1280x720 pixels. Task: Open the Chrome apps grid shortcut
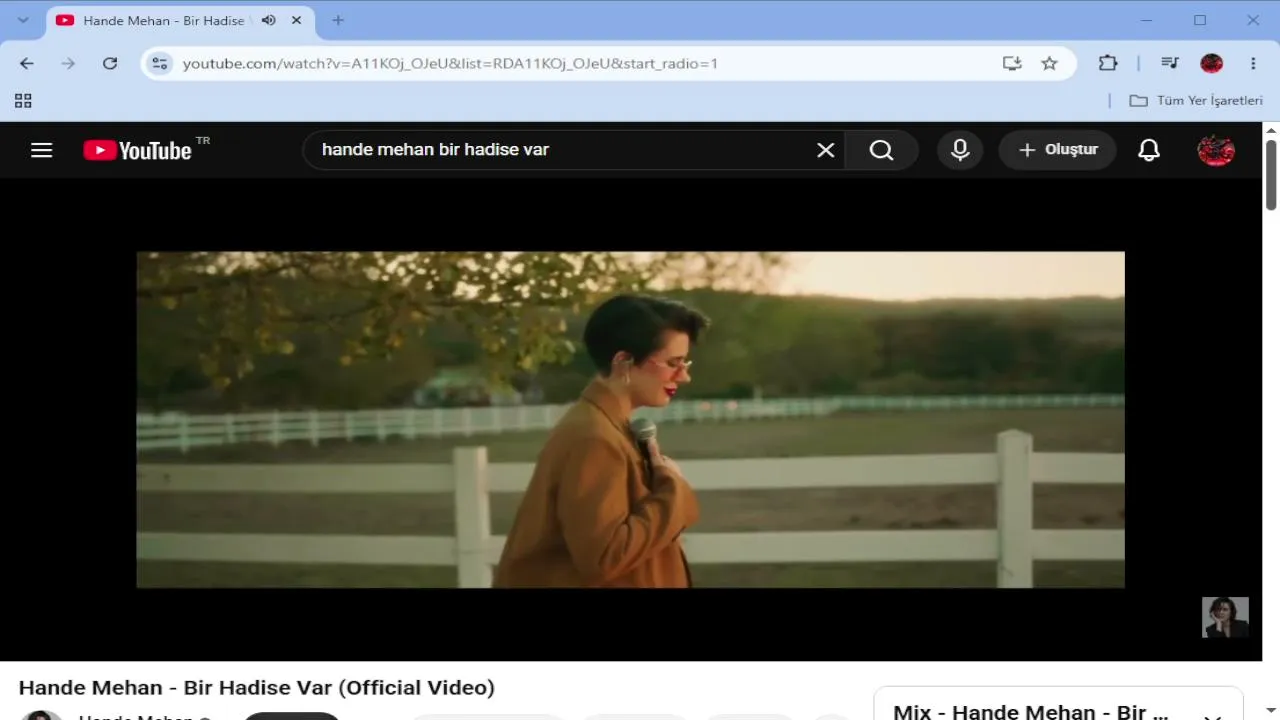(23, 100)
